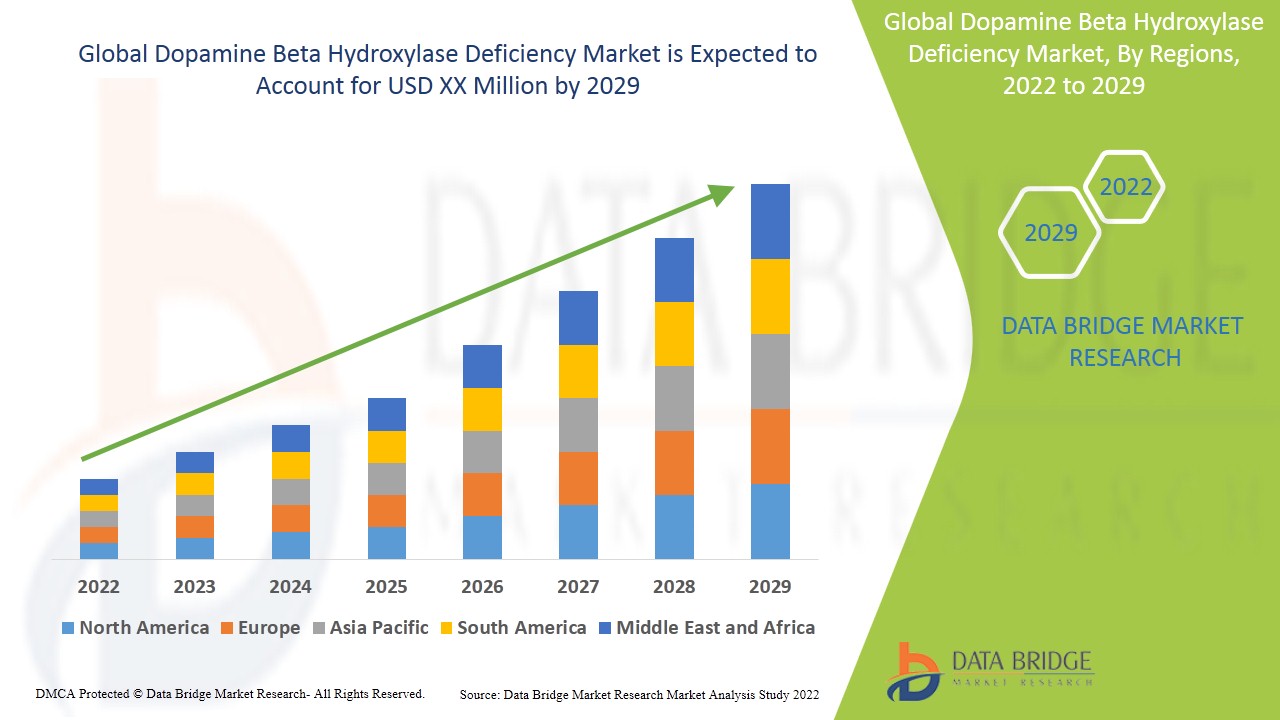The width and height of the screenshot is (1280, 720).
Task: Click the main chart title text
Action: point(447,70)
